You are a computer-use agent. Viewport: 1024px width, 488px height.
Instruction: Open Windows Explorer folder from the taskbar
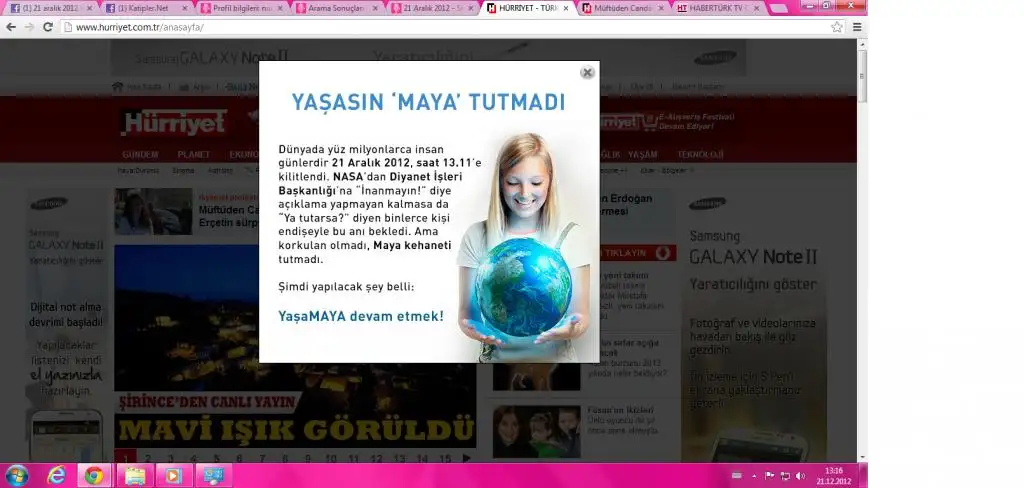pos(135,476)
